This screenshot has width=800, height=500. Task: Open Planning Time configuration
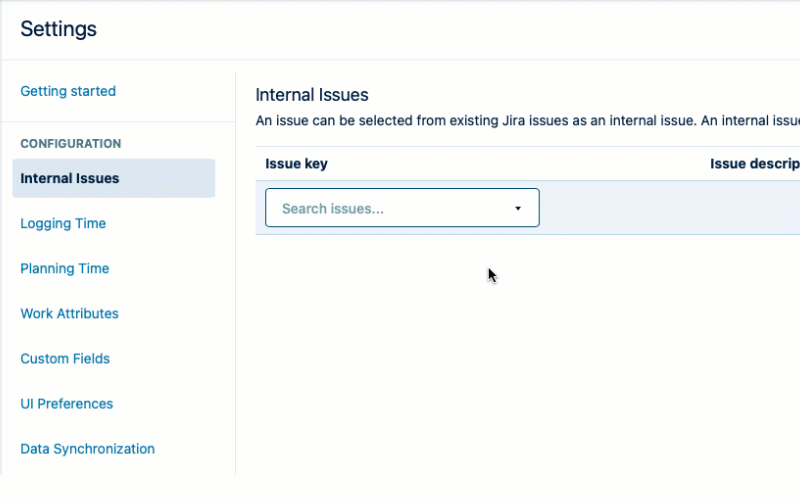pyautogui.click(x=65, y=269)
